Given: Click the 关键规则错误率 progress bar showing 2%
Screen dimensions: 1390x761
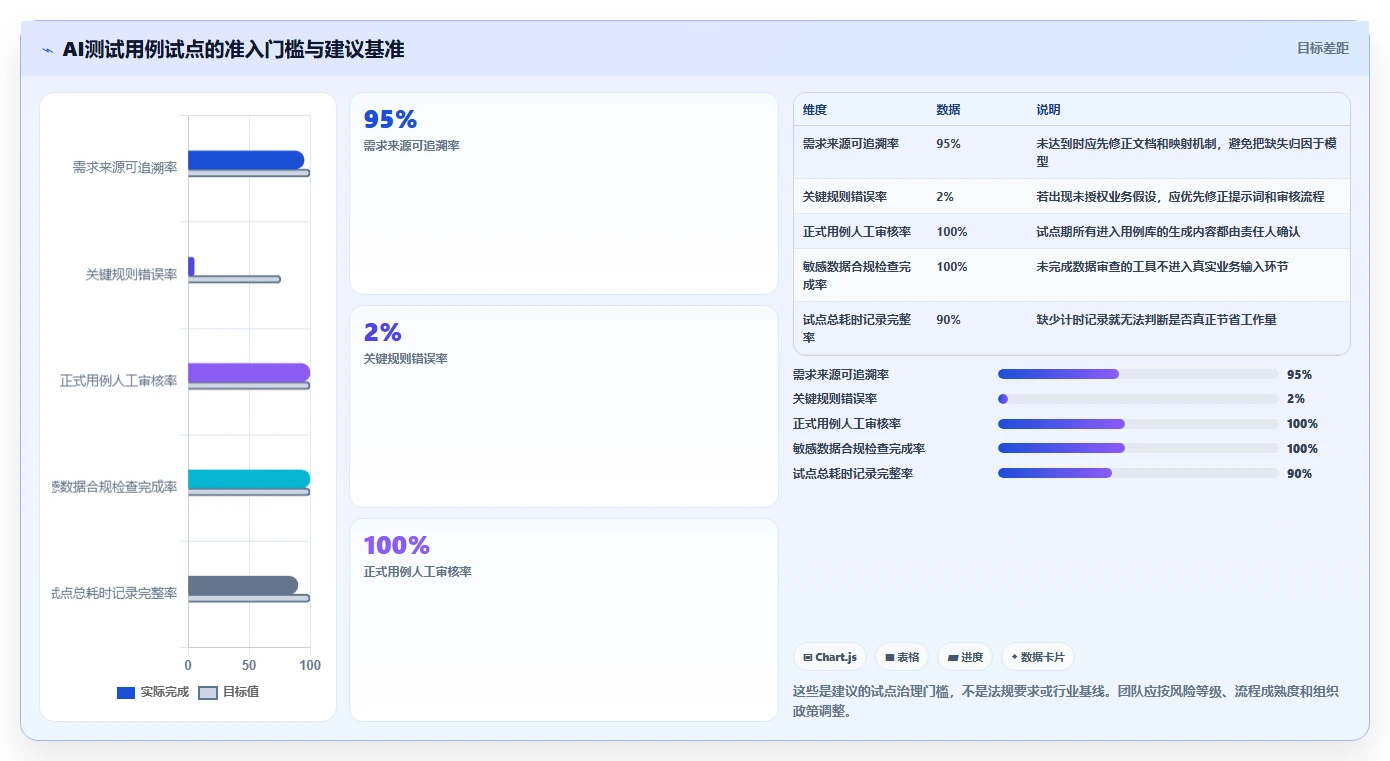Looking at the screenshot, I should [x=1138, y=399].
